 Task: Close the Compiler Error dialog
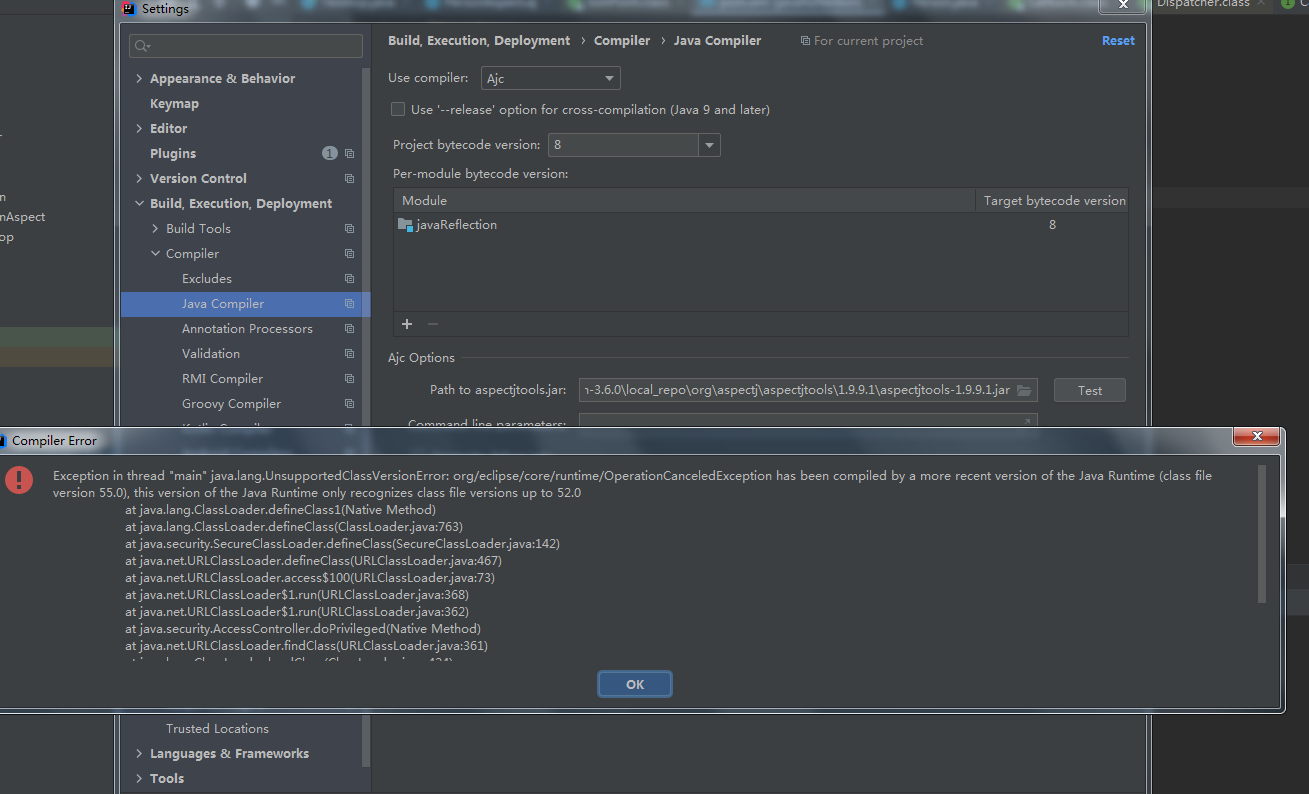[1256, 437]
